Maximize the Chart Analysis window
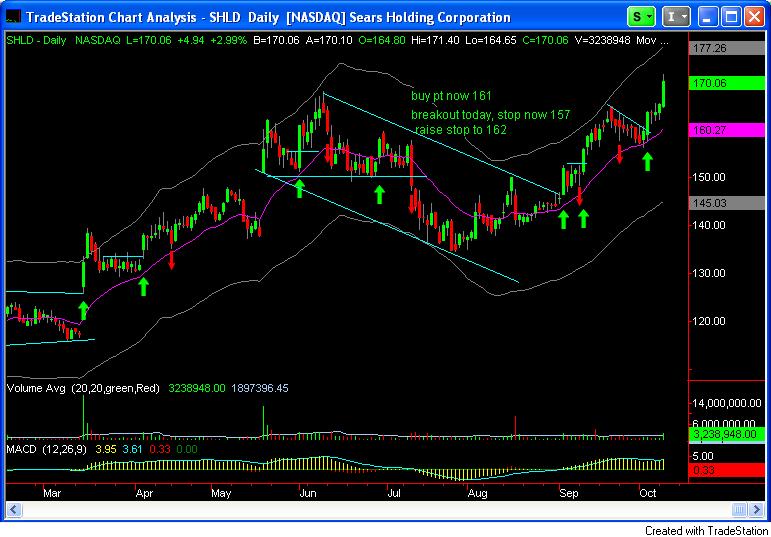The height and width of the screenshot is (537, 771). tap(731, 17)
